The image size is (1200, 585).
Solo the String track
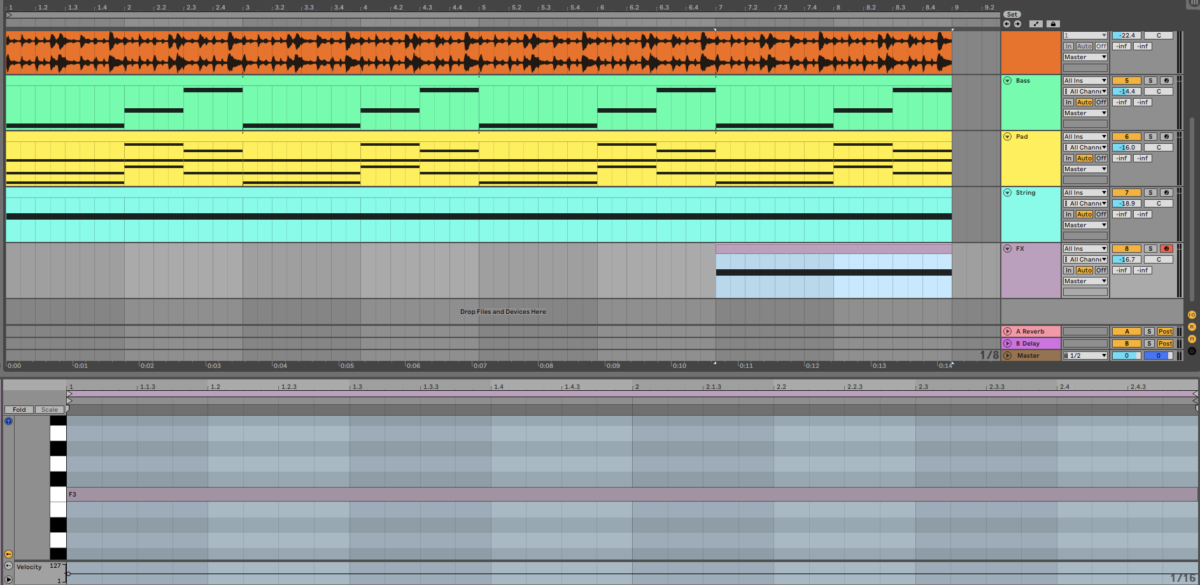[x=1150, y=192]
